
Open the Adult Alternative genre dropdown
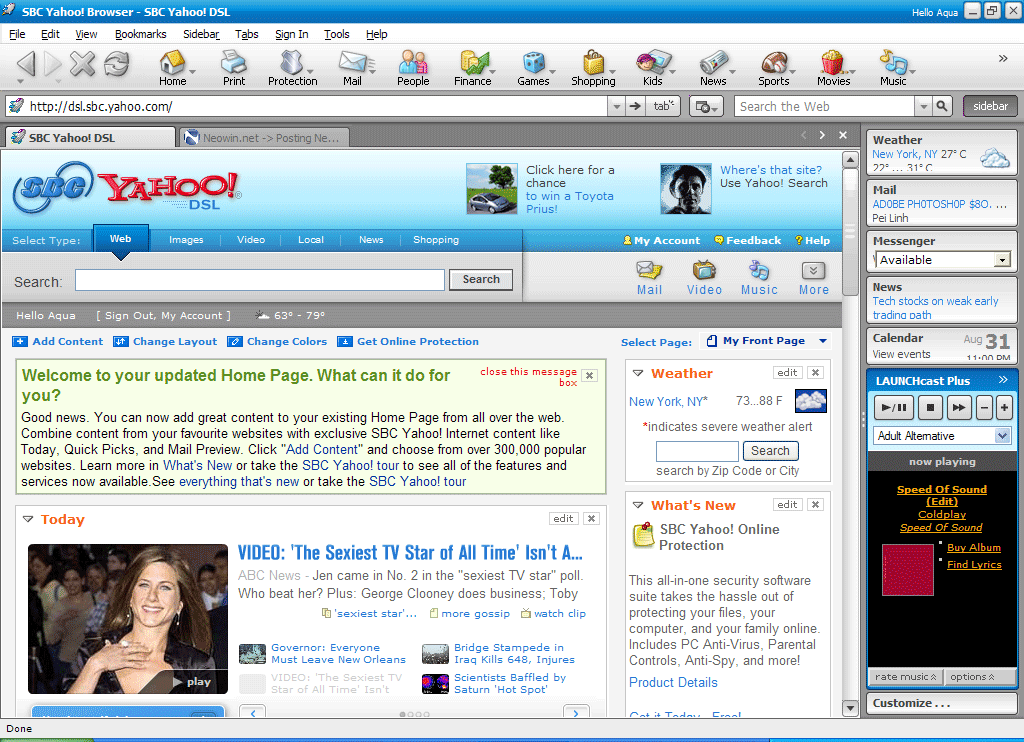[1001, 435]
